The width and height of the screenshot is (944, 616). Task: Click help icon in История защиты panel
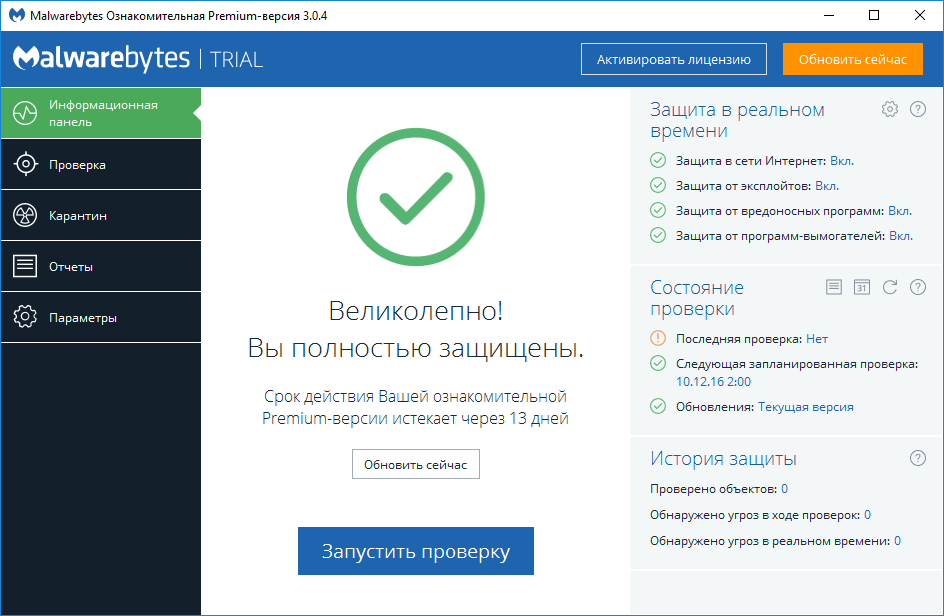tap(918, 458)
